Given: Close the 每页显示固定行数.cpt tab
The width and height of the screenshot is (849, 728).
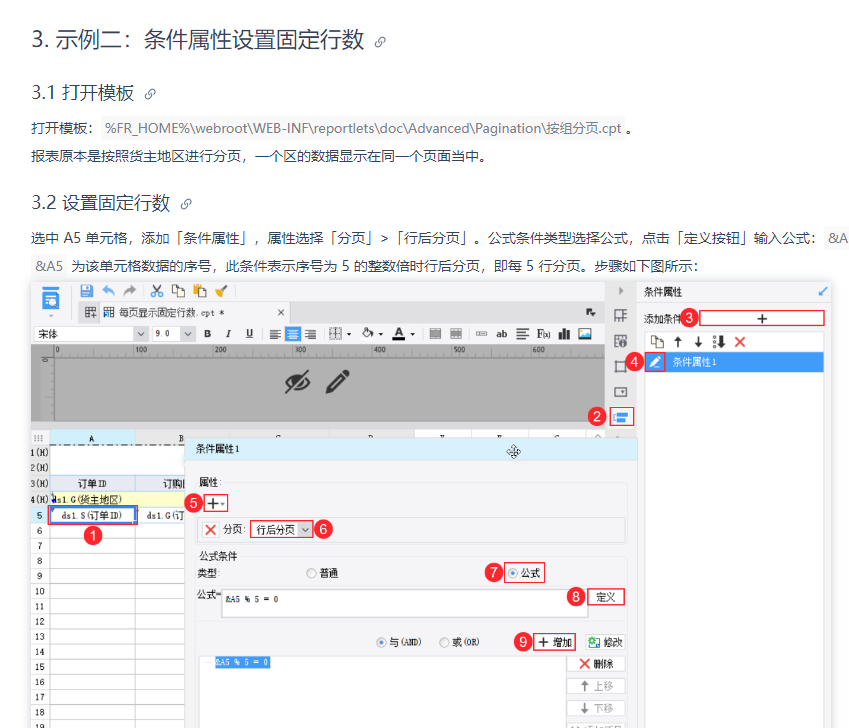Looking at the screenshot, I should (x=281, y=312).
